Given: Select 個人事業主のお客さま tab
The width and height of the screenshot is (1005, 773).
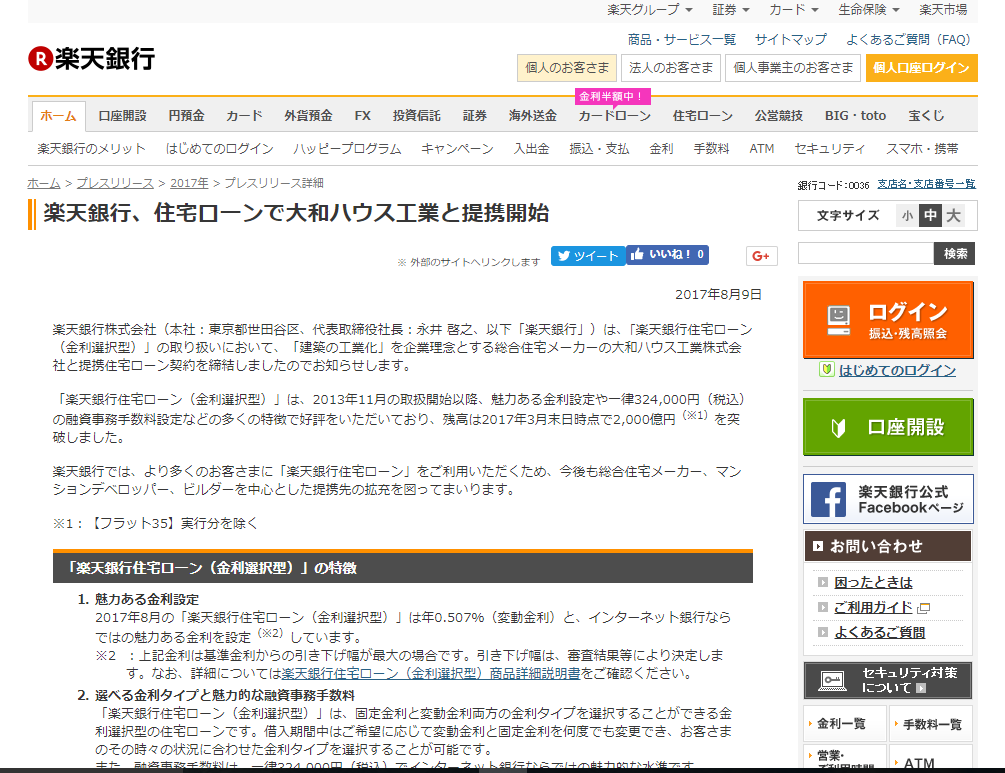Looking at the screenshot, I should click(x=793, y=68).
